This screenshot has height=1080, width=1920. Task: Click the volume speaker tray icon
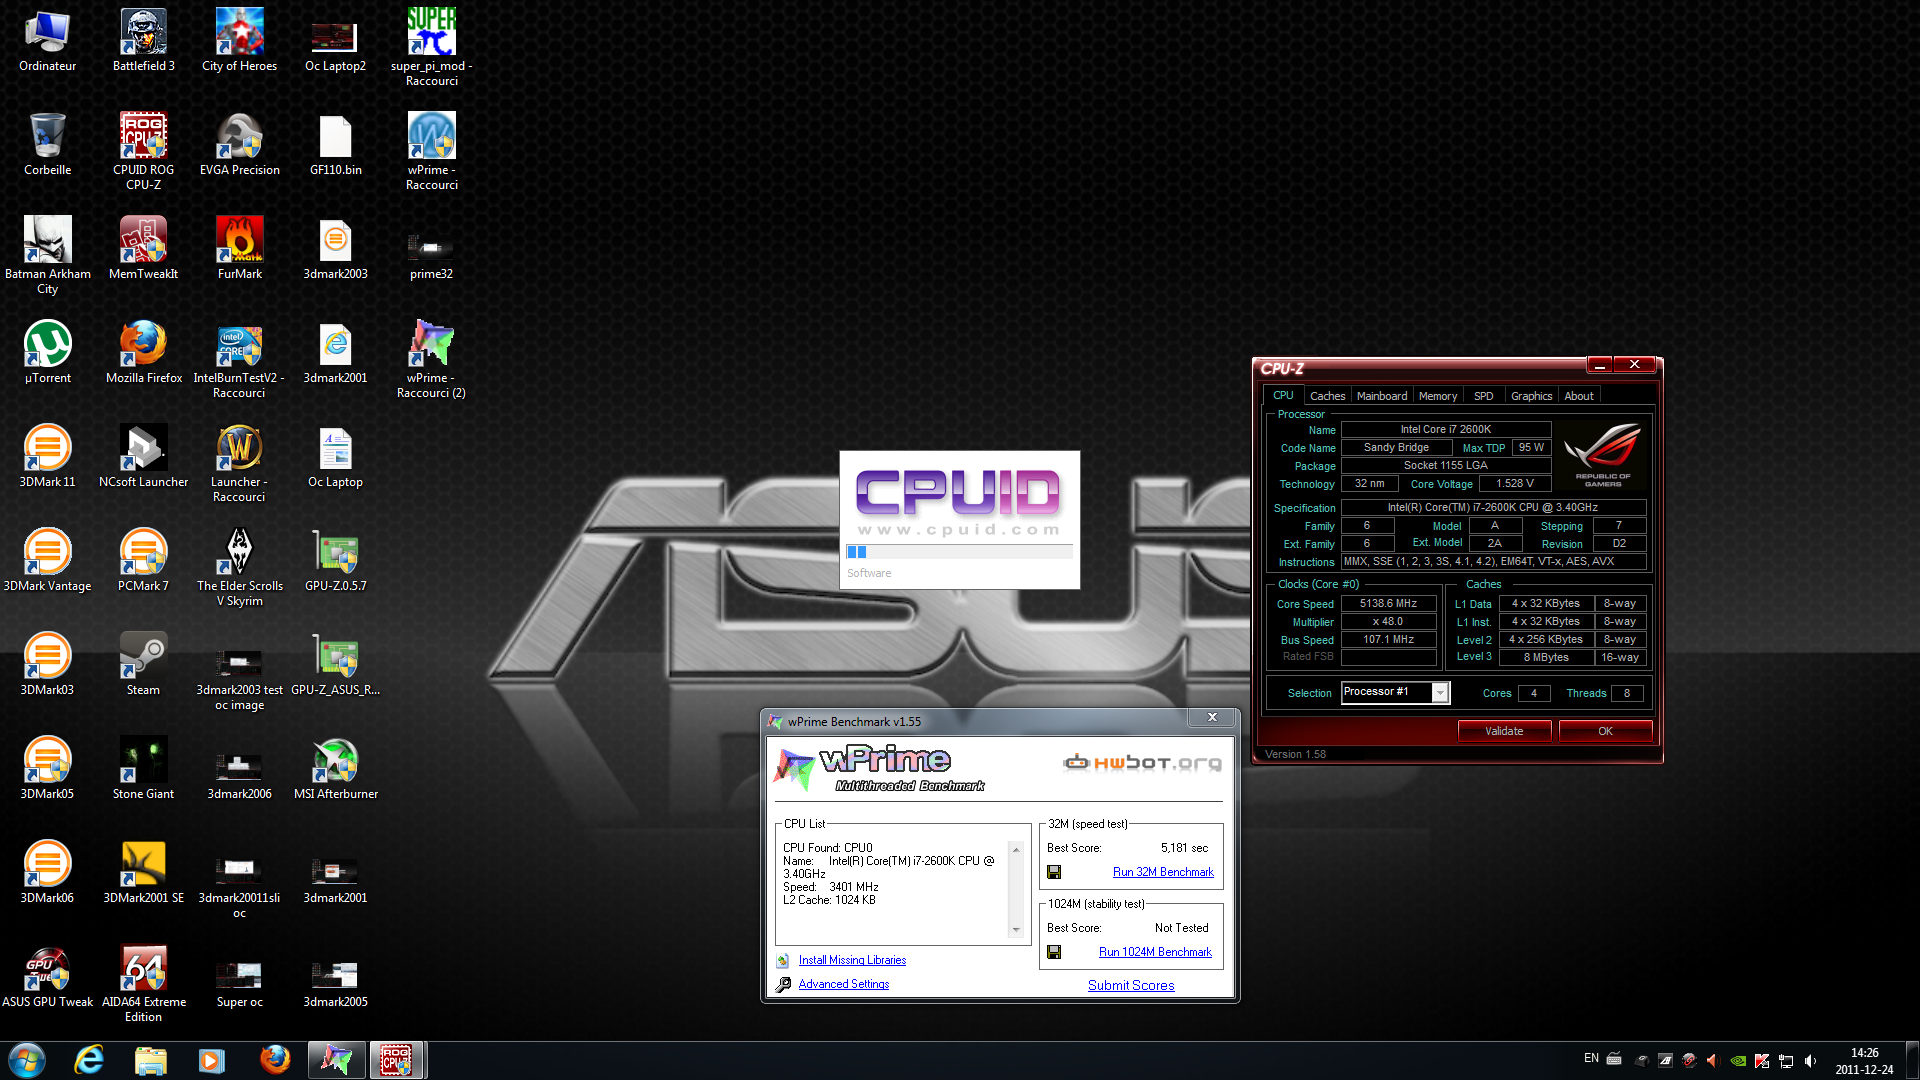coord(1810,1061)
